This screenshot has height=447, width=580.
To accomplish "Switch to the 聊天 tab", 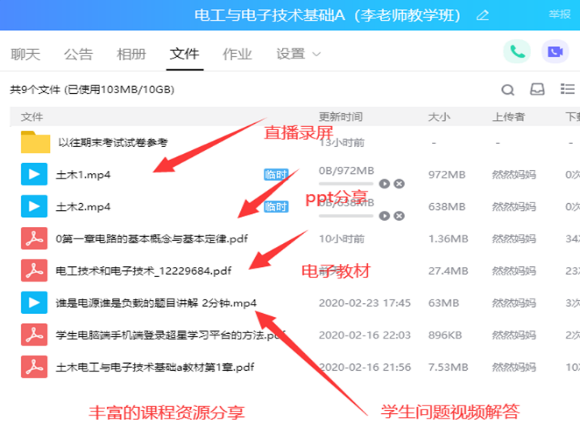I will [x=25, y=54].
